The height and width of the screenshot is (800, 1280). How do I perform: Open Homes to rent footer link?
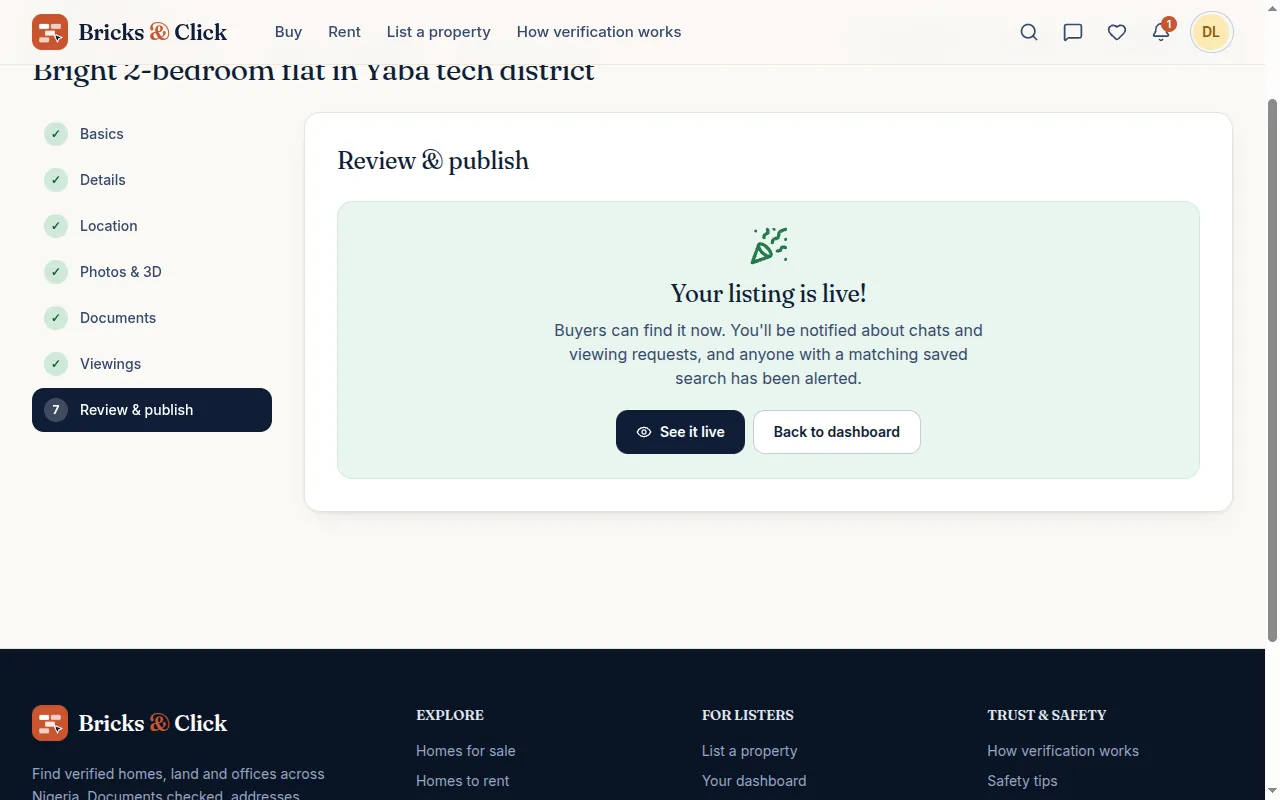point(463,781)
